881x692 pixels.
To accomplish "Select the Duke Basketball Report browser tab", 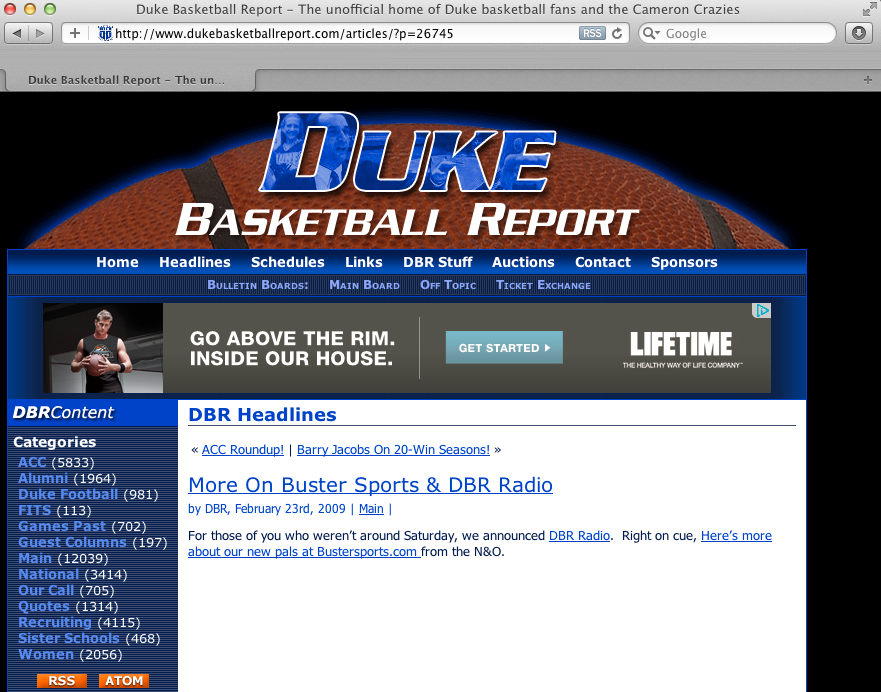I will coord(128,80).
